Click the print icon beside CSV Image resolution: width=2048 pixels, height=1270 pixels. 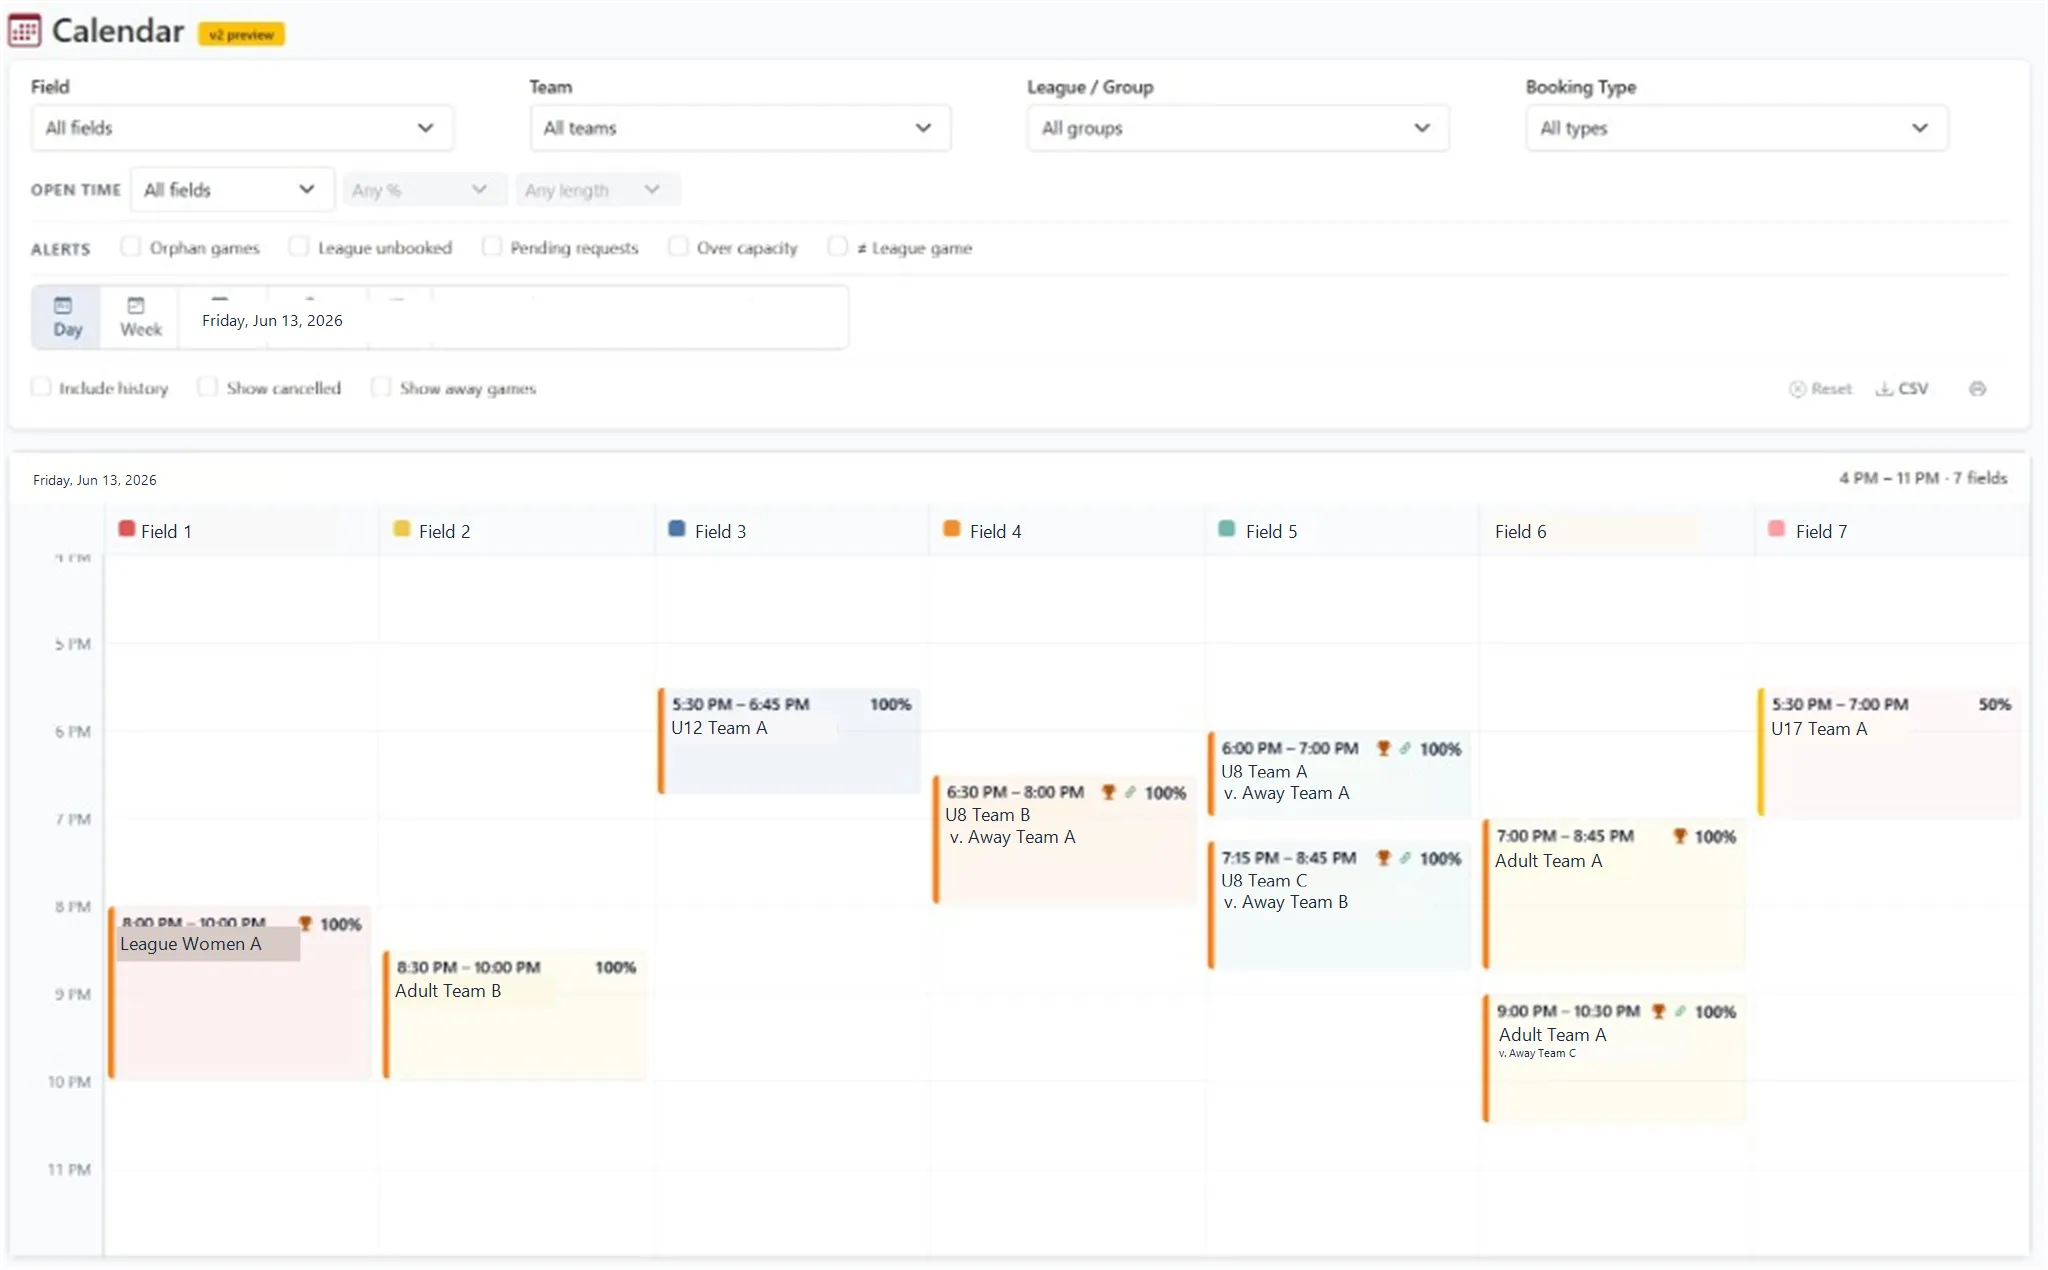(x=1977, y=389)
